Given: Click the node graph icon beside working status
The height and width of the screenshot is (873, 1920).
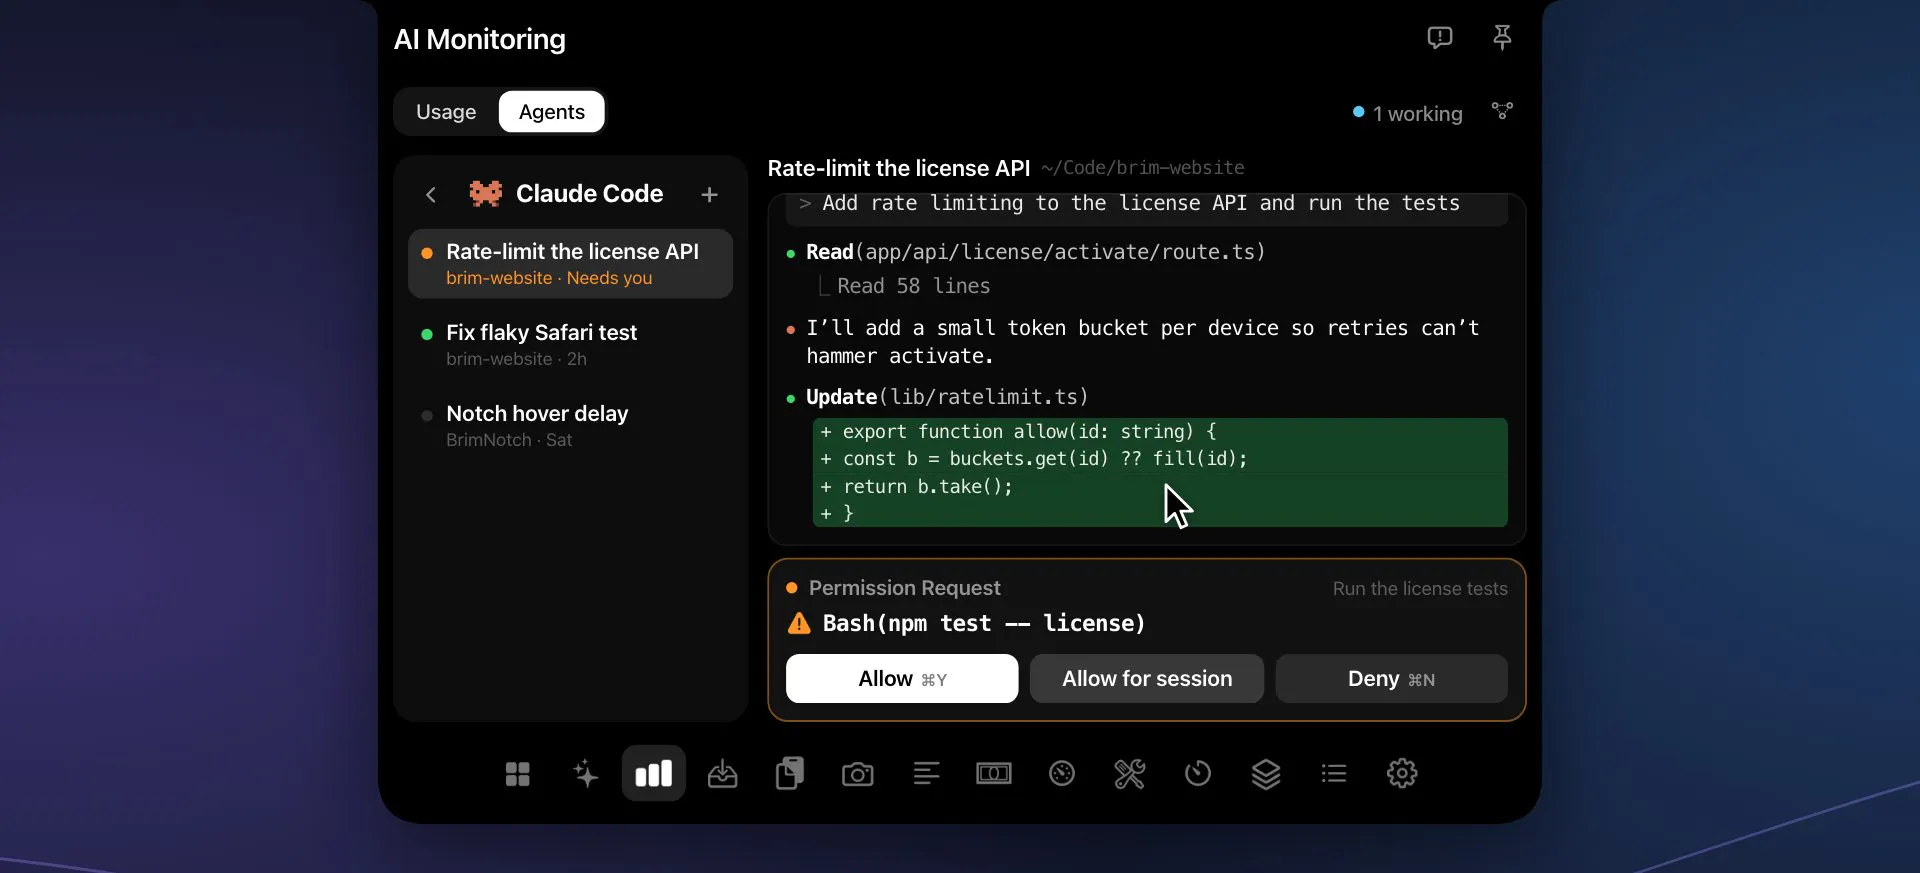Looking at the screenshot, I should [x=1502, y=111].
